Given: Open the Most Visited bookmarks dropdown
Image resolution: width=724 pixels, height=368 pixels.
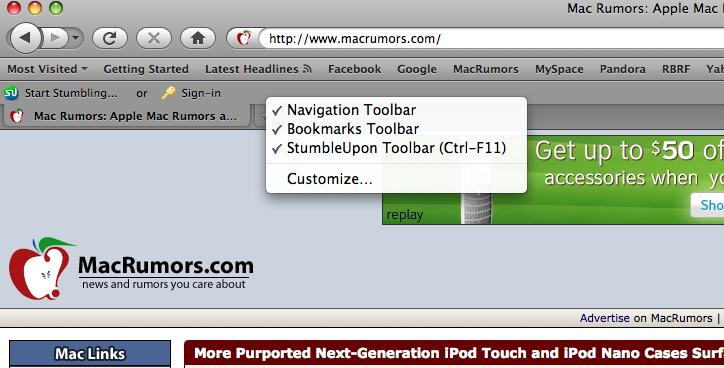Looking at the screenshot, I should point(47,69).
